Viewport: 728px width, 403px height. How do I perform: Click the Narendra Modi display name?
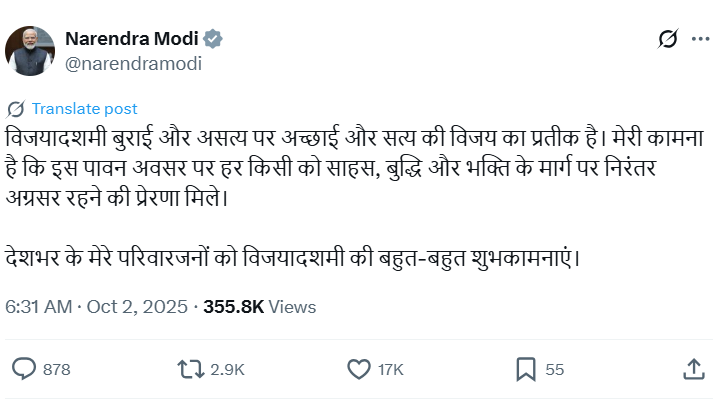(130, 39)
